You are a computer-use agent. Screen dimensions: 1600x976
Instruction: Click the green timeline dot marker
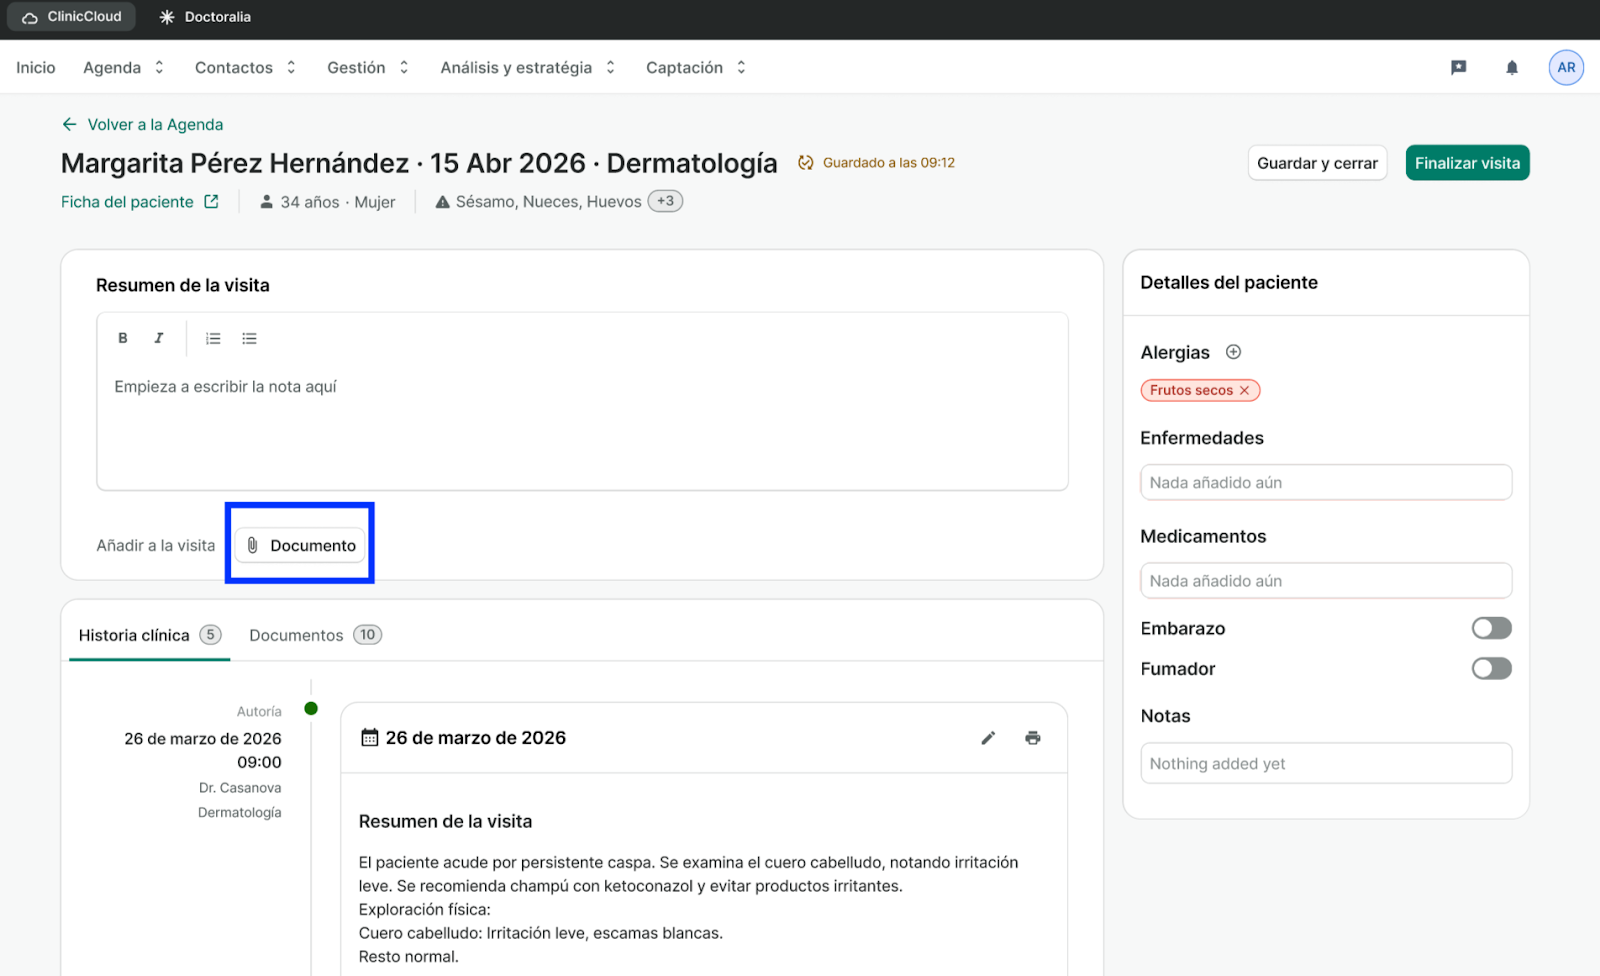coord(311,708)
